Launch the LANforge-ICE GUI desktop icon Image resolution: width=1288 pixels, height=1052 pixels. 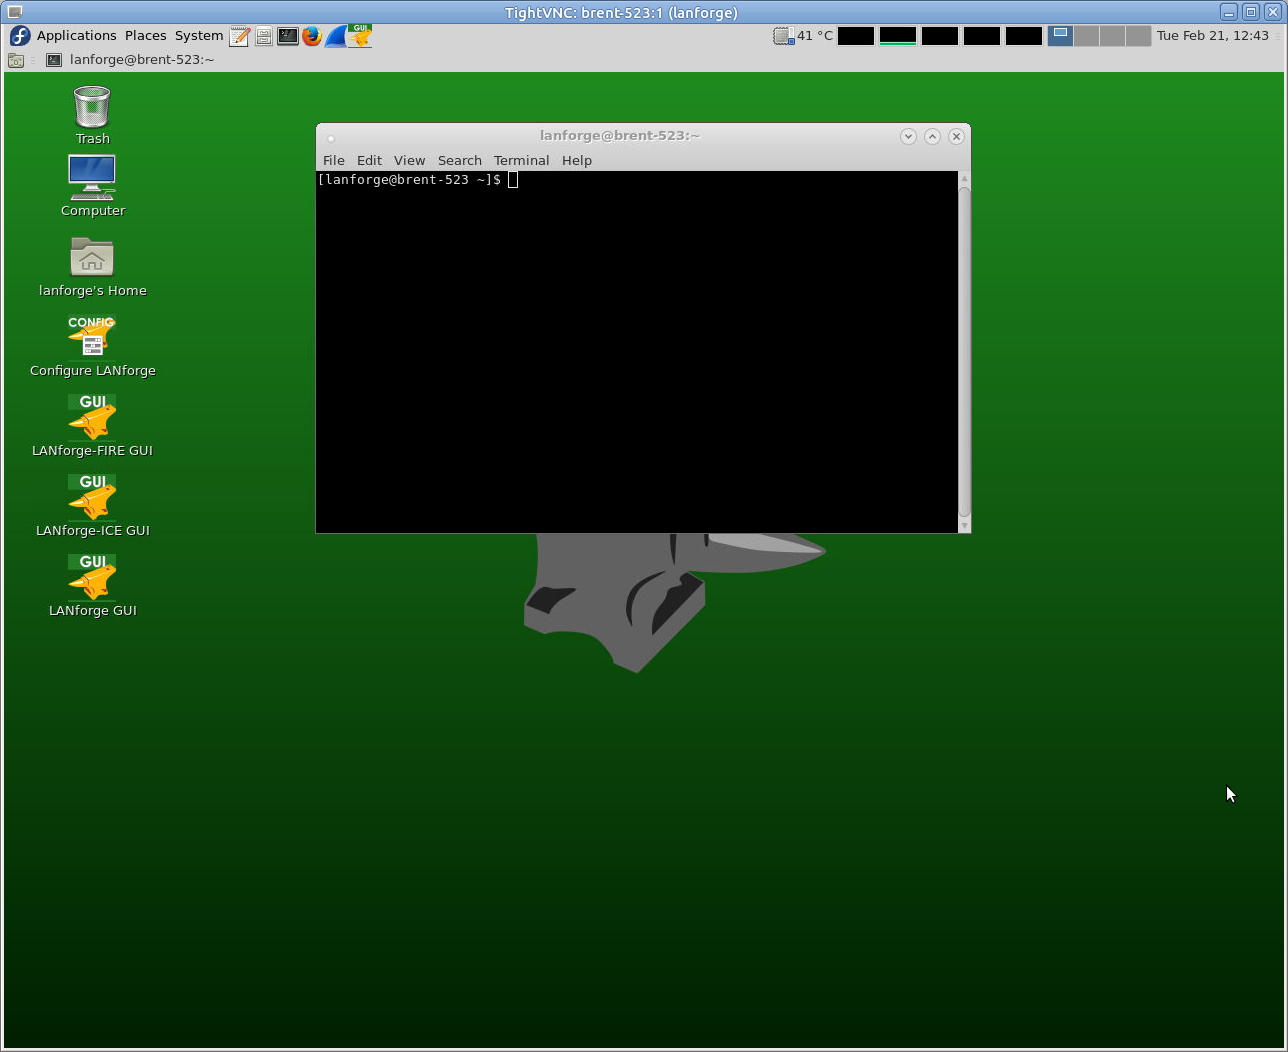pos(92,506)
